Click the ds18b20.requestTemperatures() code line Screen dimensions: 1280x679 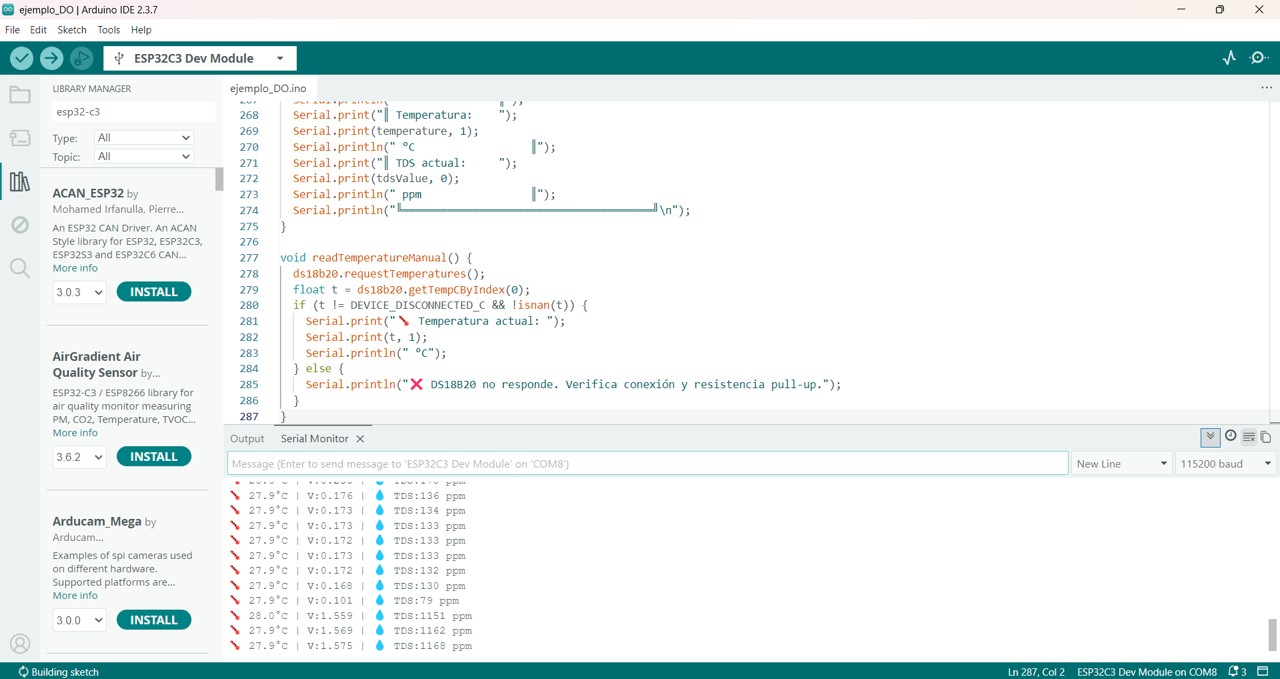(389, 274)
